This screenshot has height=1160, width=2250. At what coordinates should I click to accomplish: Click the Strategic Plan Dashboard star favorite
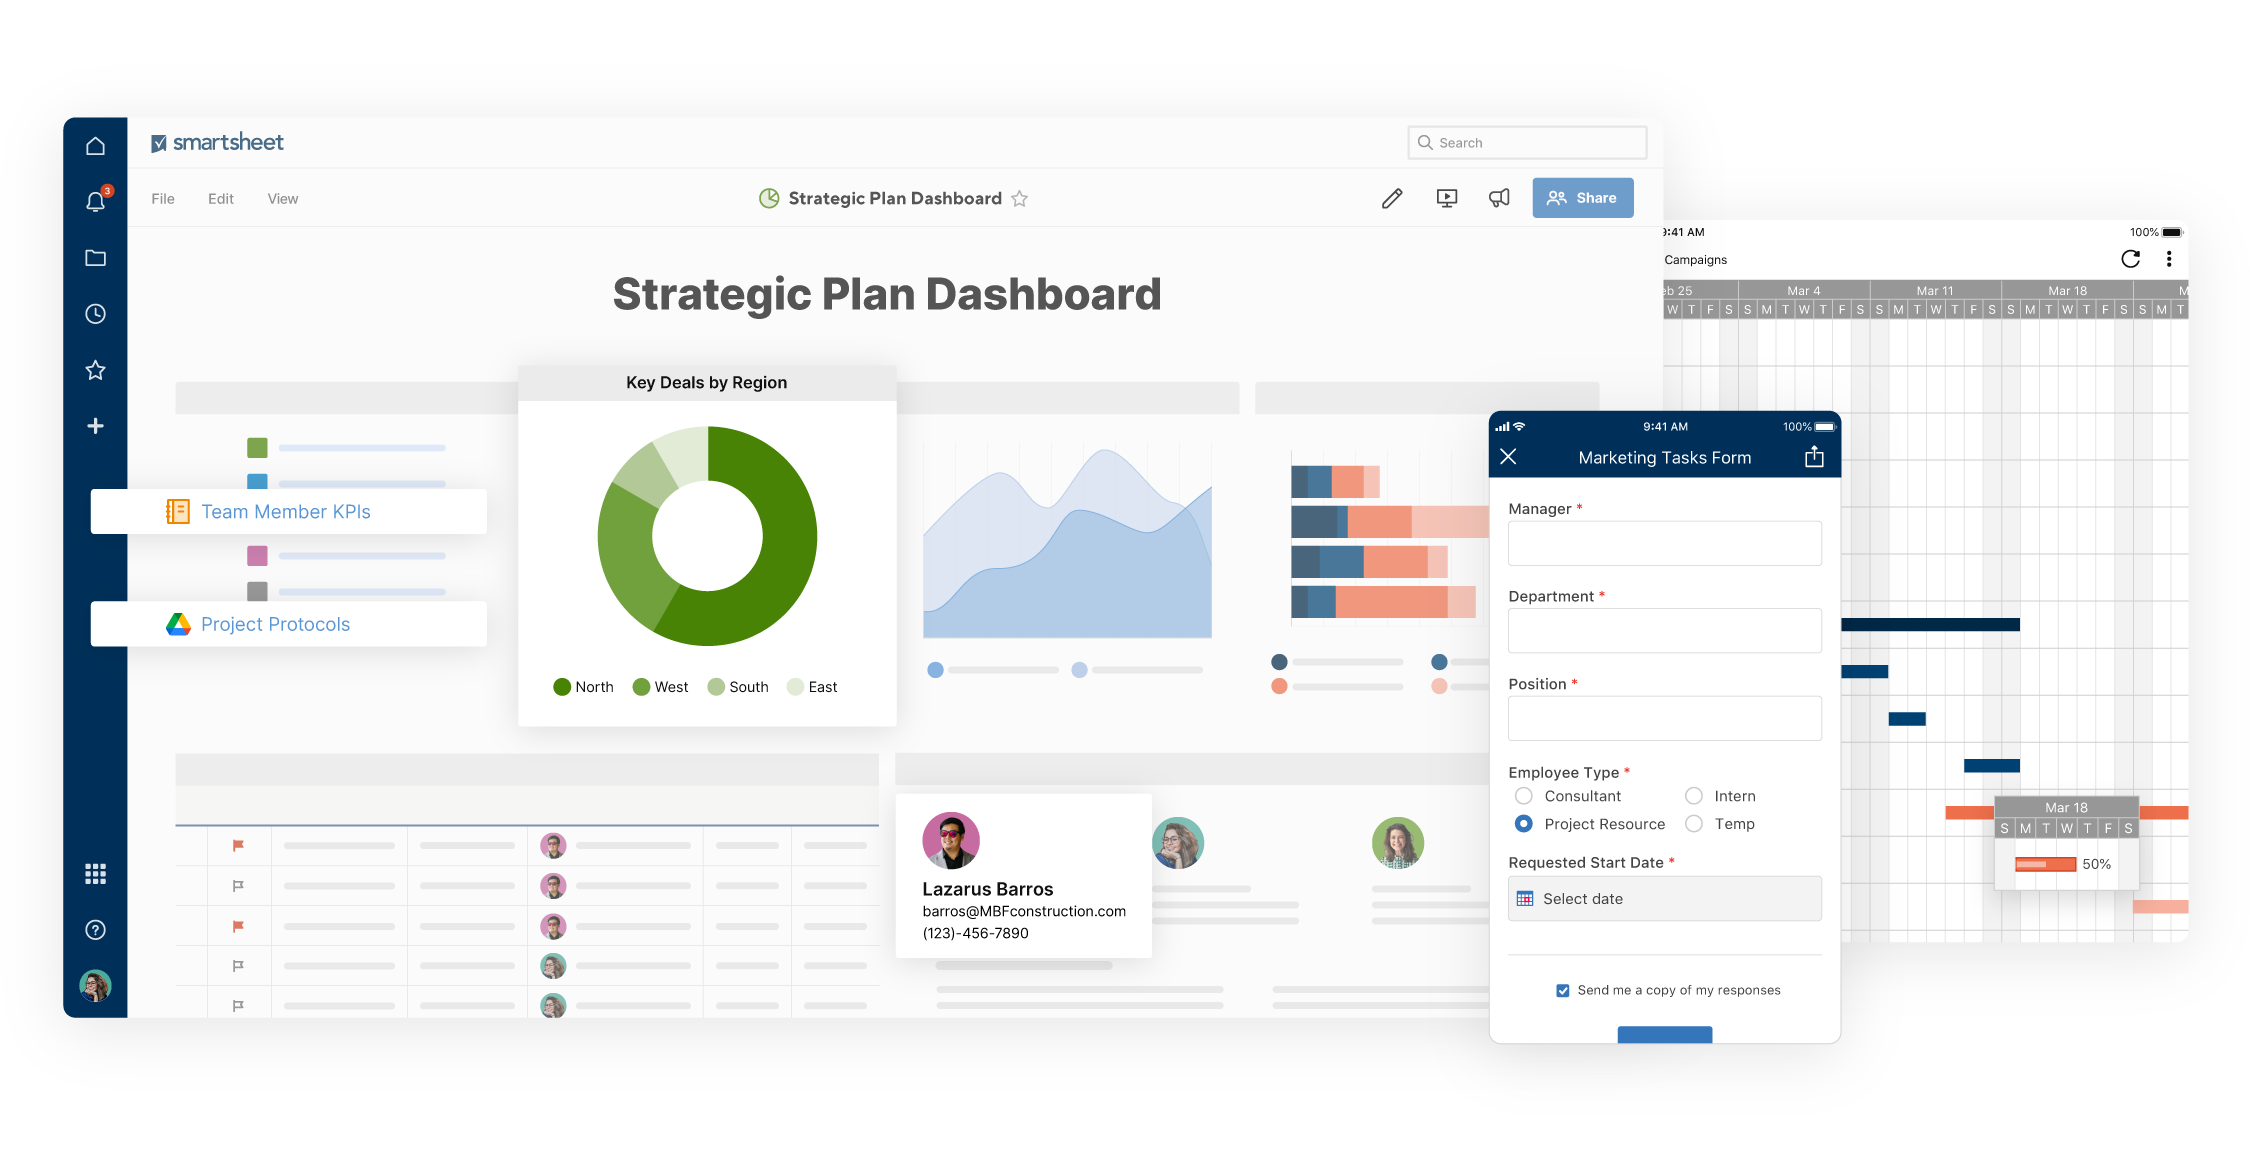(x=1025, y=197)
